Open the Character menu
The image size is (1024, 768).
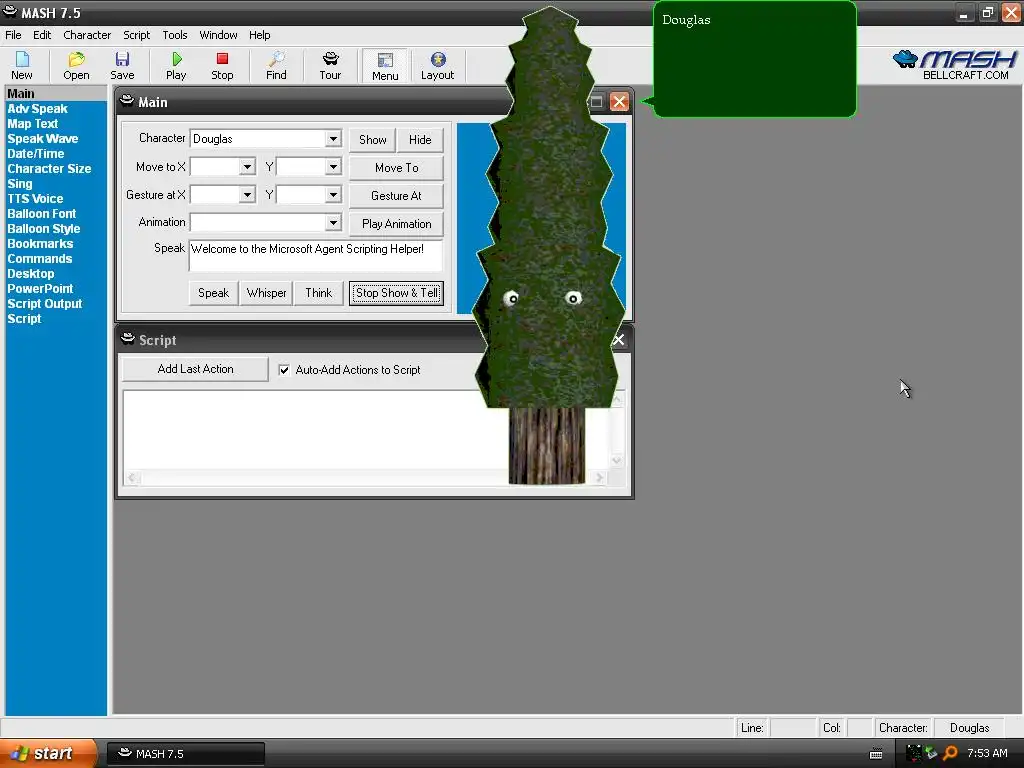(87, 35)
